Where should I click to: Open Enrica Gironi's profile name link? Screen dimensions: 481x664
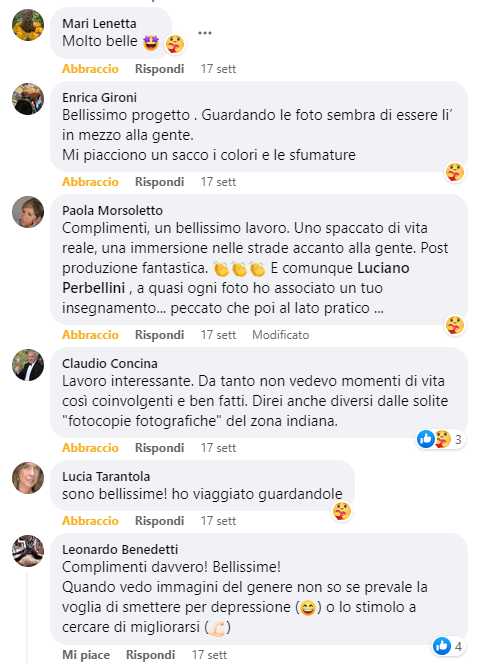coord(99,97)
